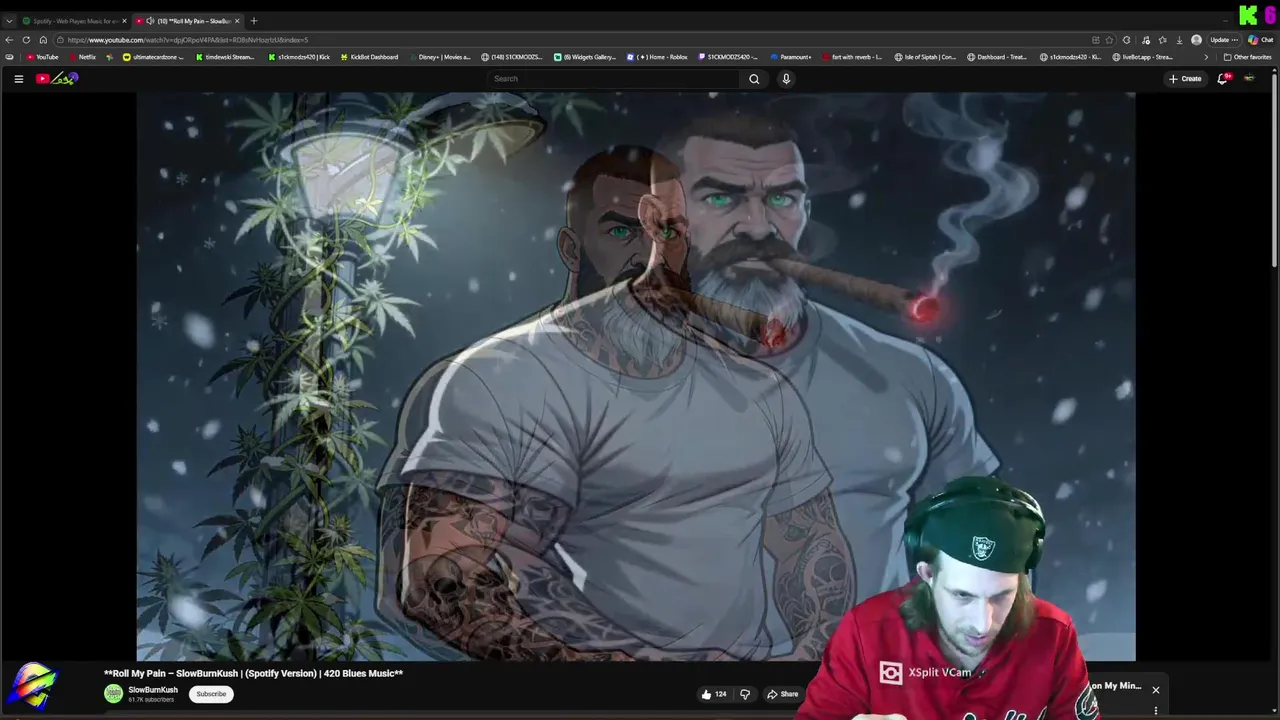1280x720 pixels.
Task: Open the favorites list toolbar icon
Action: tap(1162, 40)
